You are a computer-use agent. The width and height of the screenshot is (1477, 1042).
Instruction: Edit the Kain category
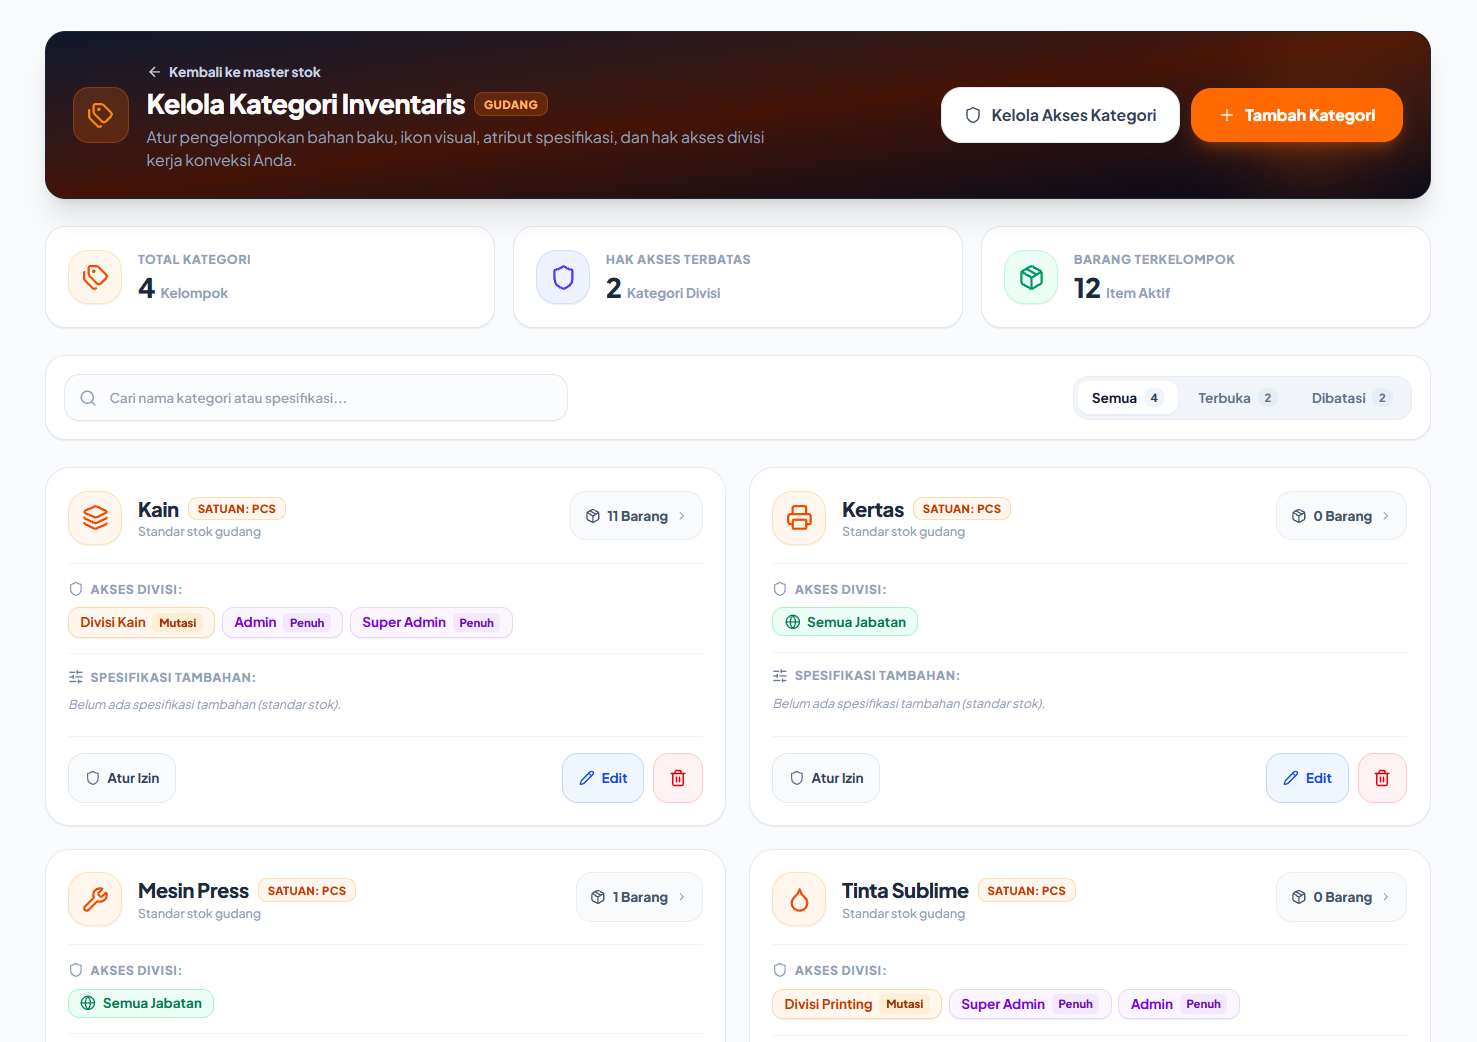coord(603,778)
